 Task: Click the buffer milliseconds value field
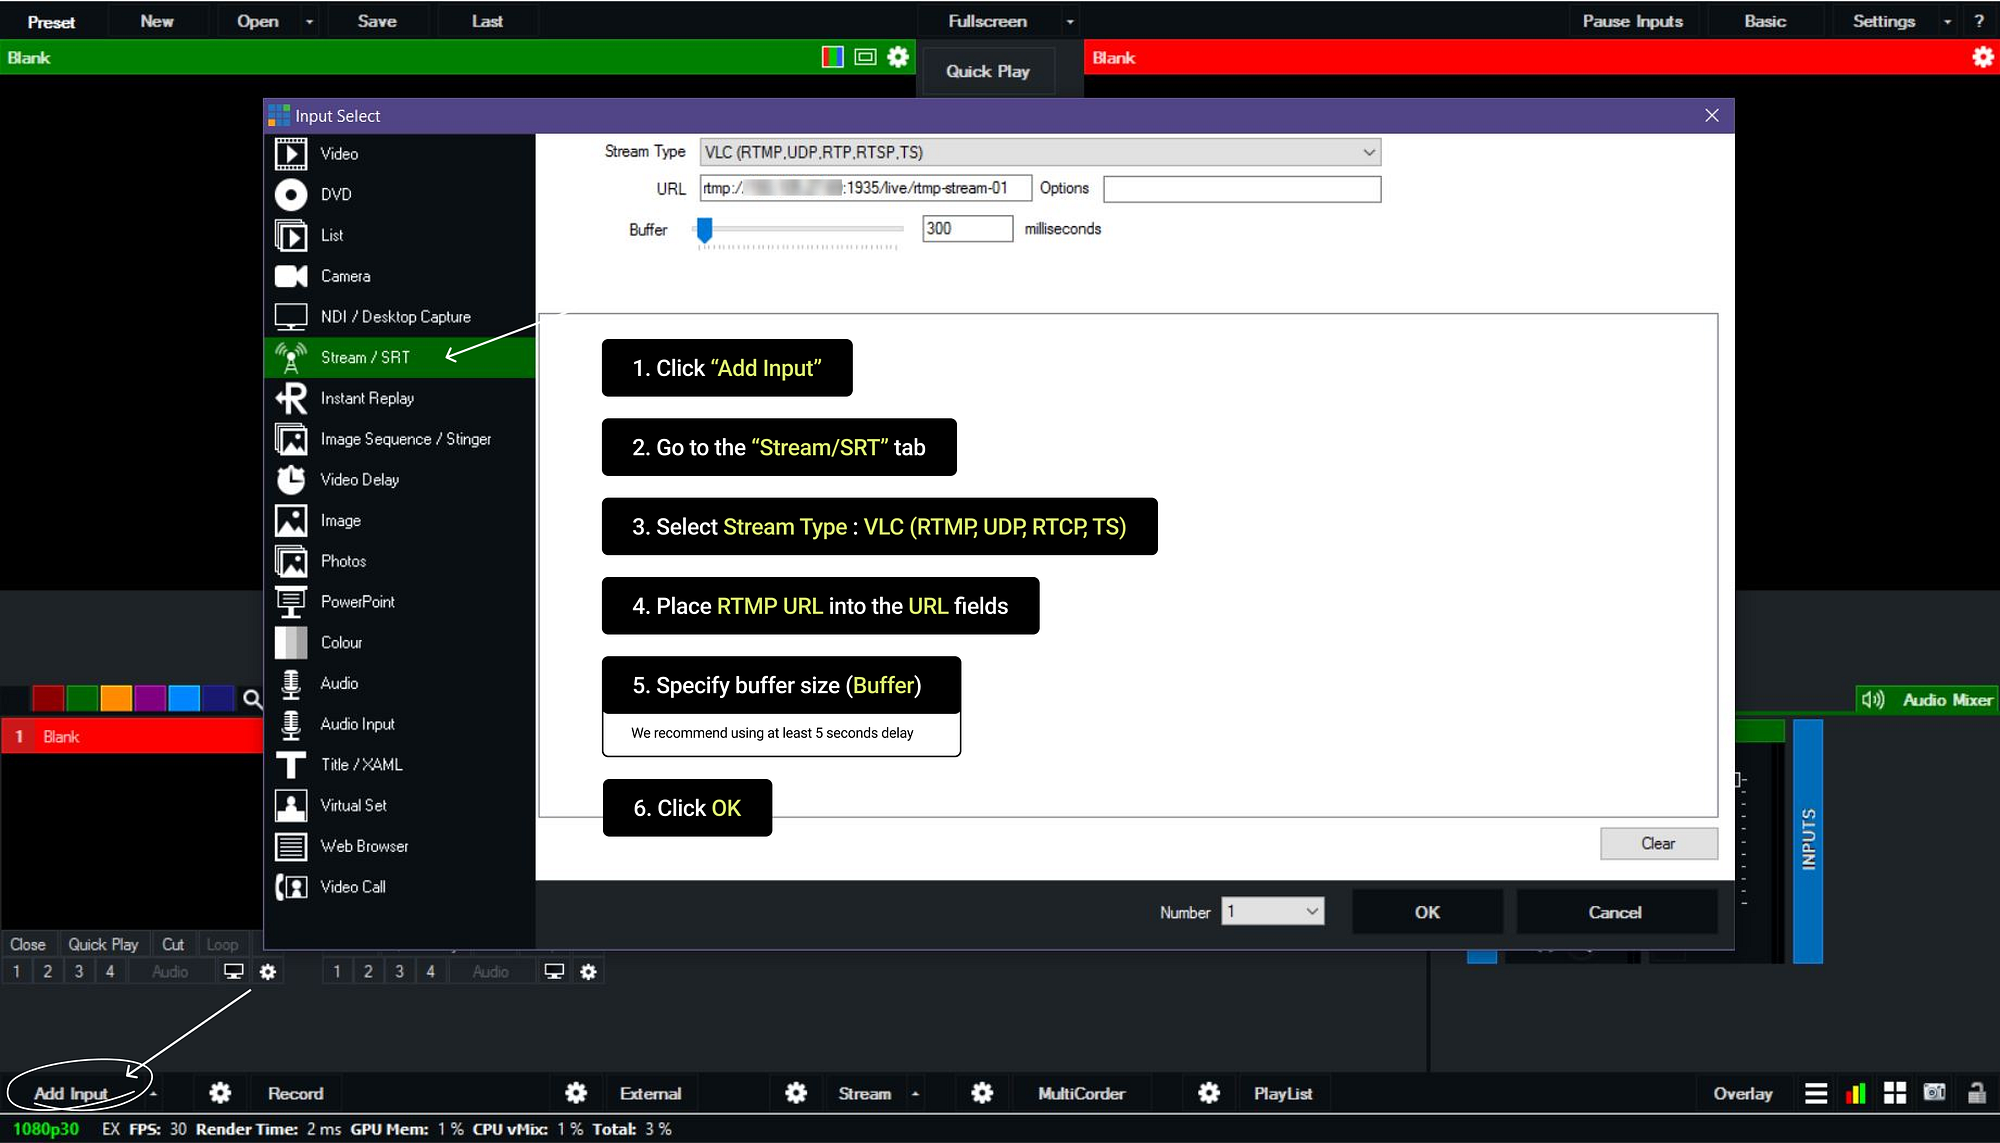click(x=967, y=229)
